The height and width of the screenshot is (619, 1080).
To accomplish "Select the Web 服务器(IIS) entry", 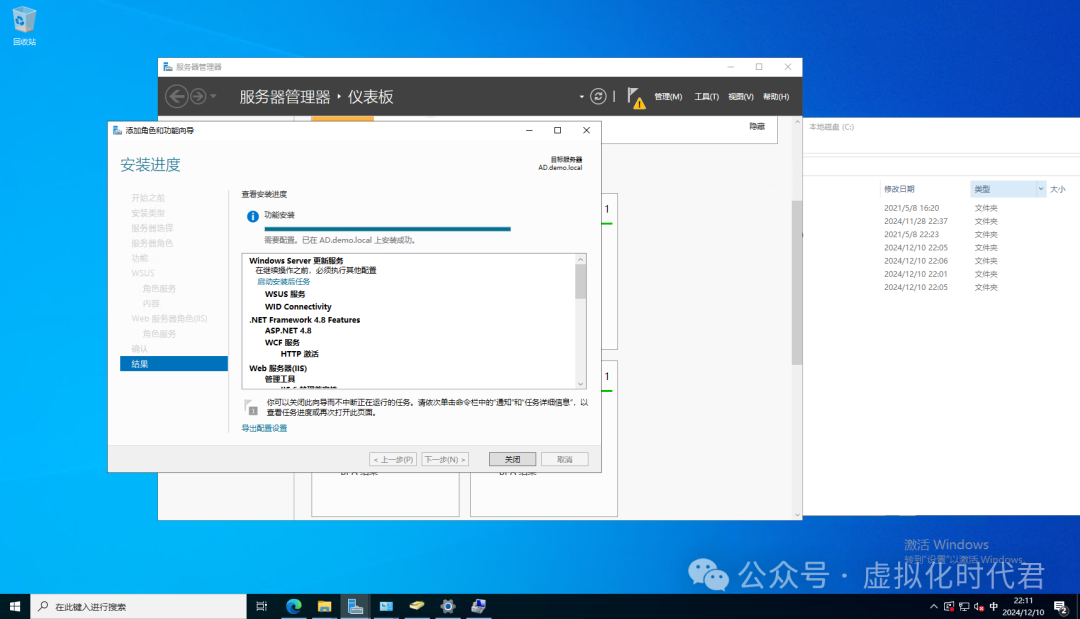I will point(278,368).
